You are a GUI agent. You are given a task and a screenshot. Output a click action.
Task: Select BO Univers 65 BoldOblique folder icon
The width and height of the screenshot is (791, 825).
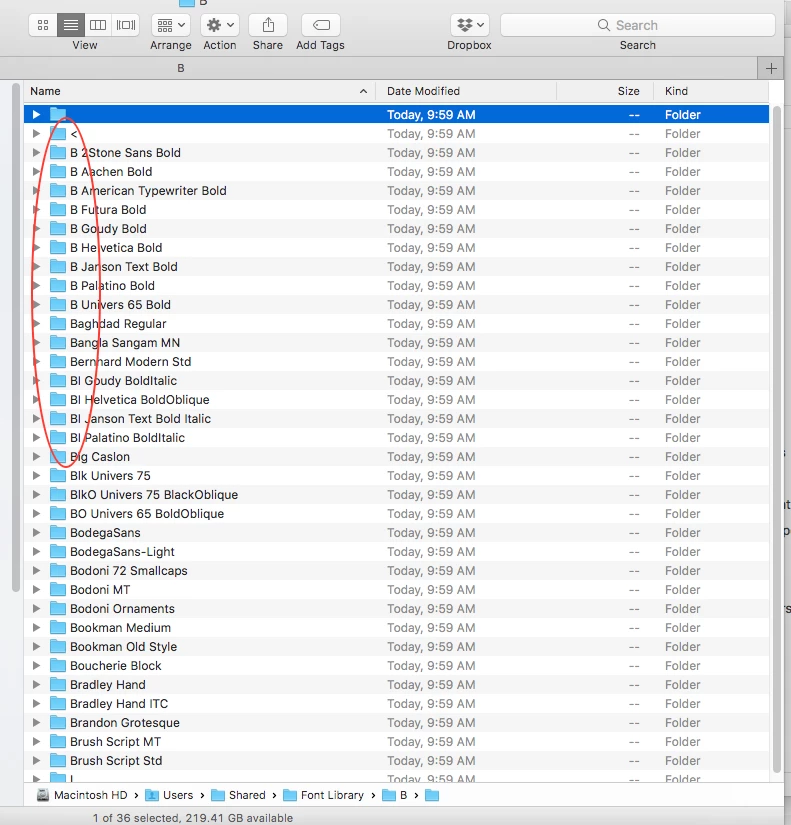click(x=58, y=514)
